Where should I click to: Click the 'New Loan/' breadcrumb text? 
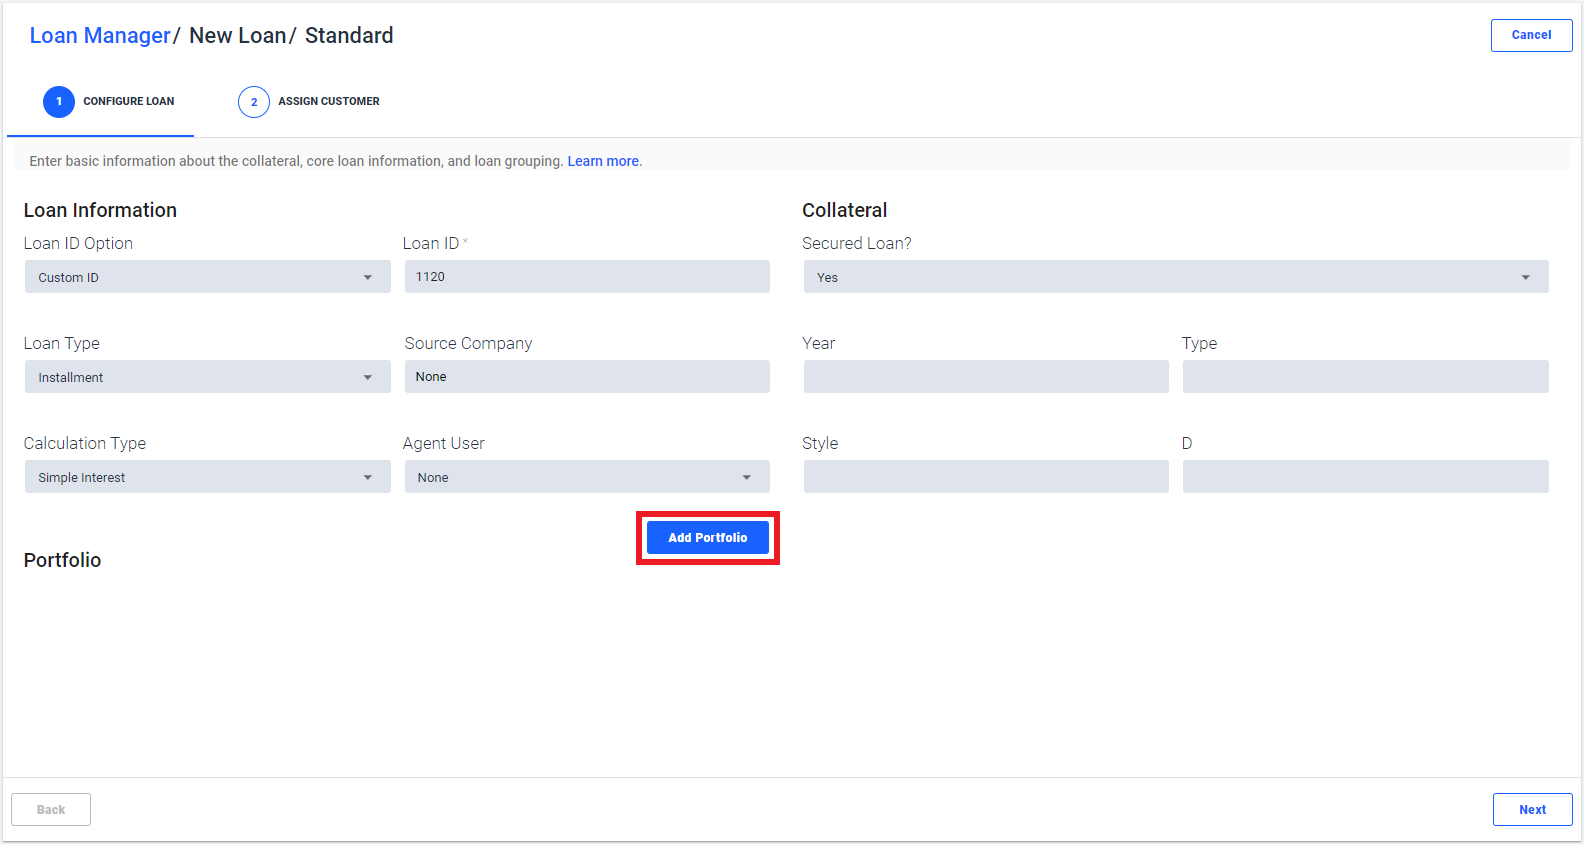click(243, 36)
